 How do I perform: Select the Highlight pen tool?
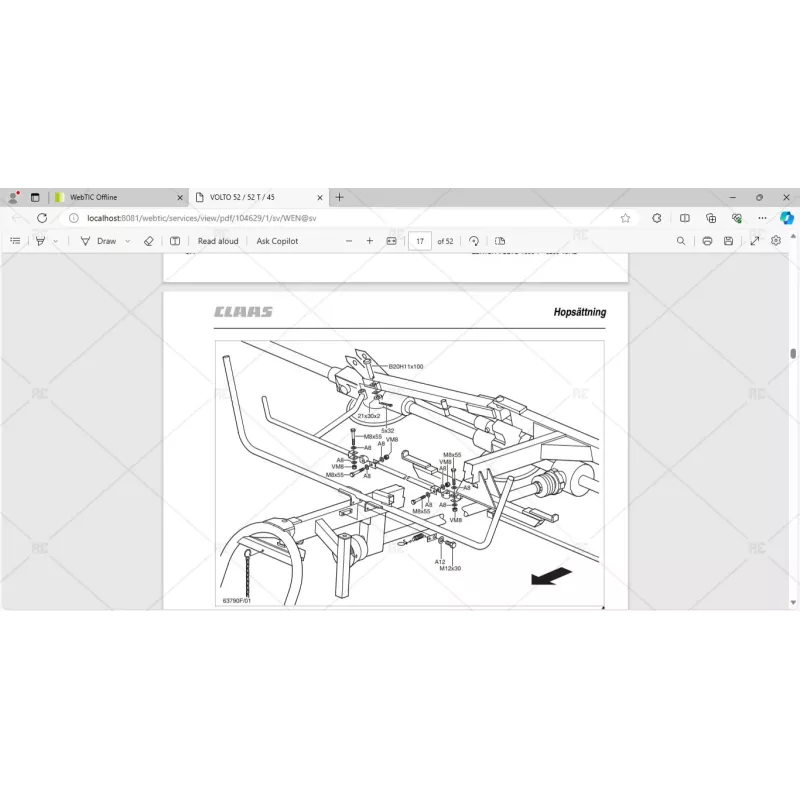click(39, 241)
